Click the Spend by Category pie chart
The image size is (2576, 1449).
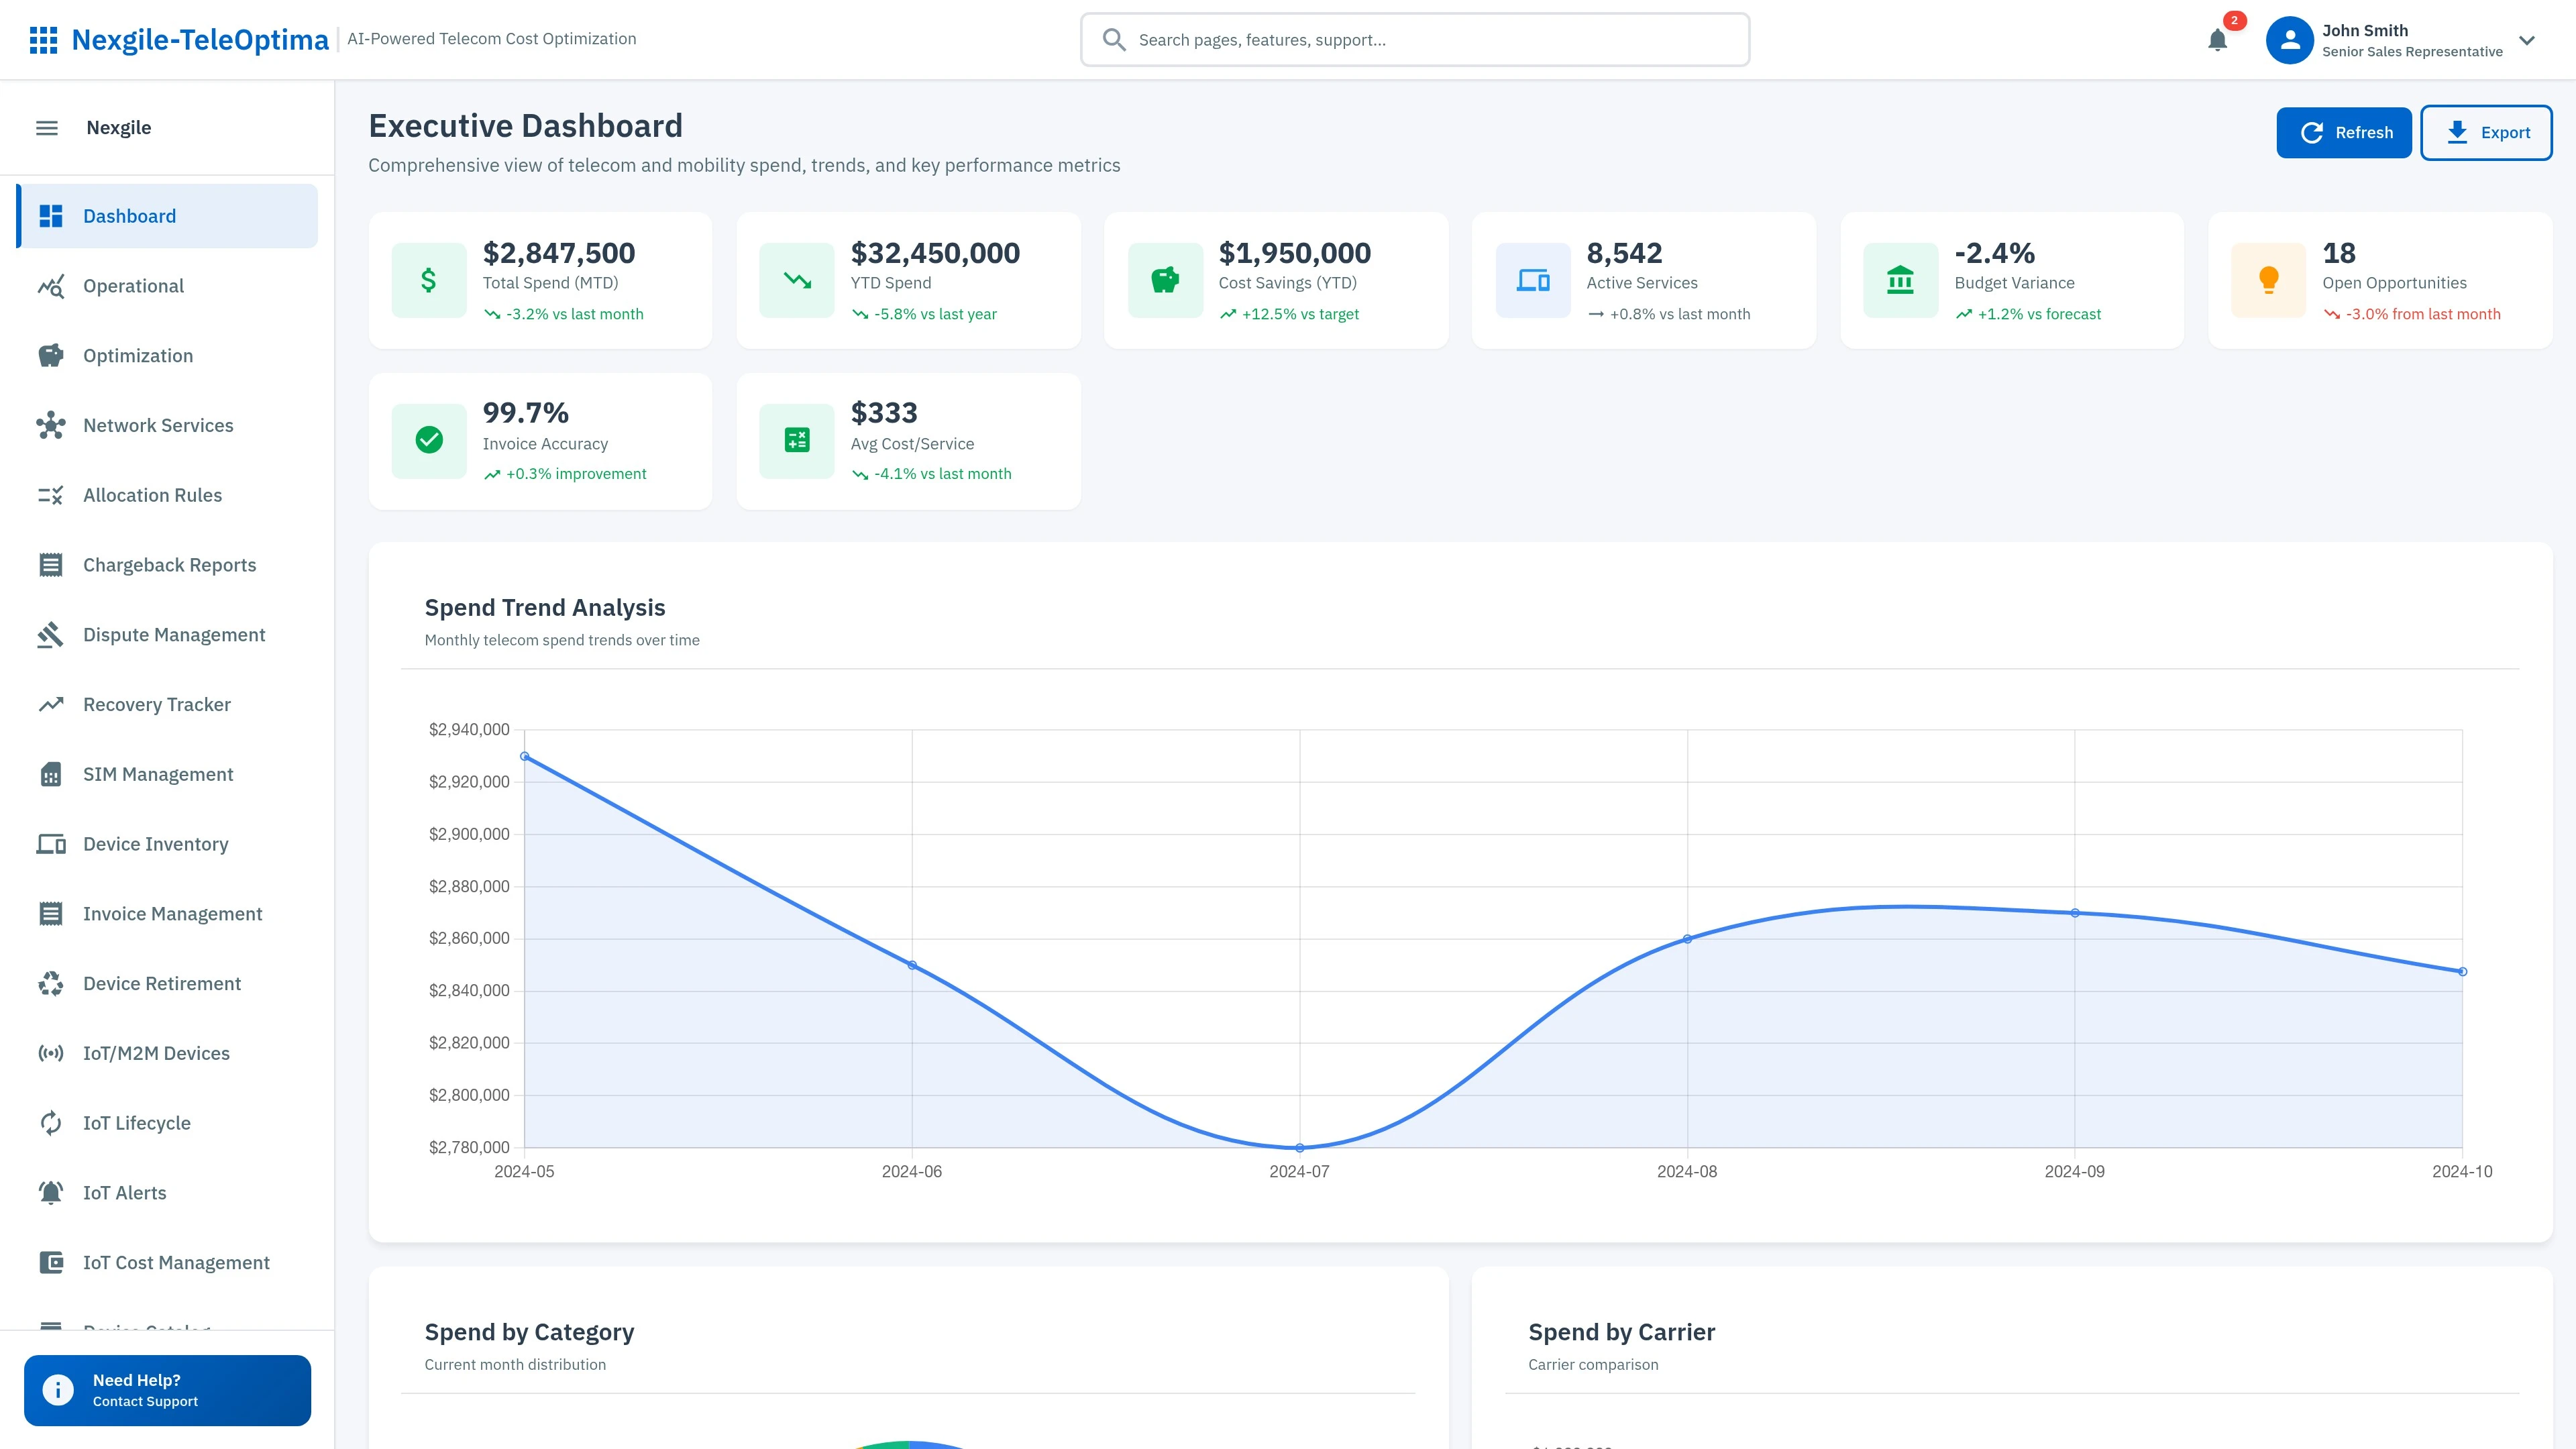[910, 1443]
